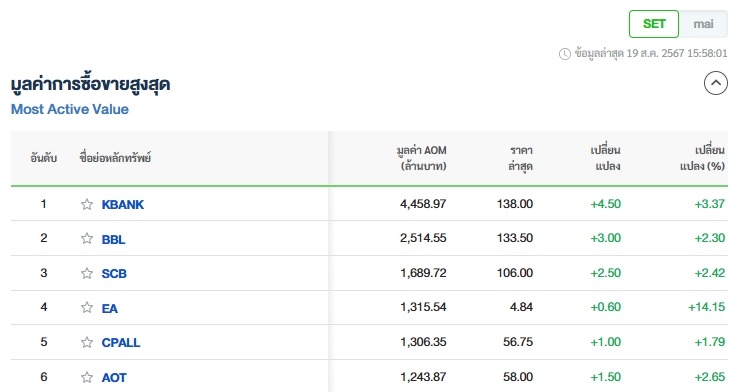Image resolution: width=737 pixels, height=392 pixels.
Task: Click the ชื่อย่อหลักทรัพย์ column header
Action: click(x=115, y=158)
